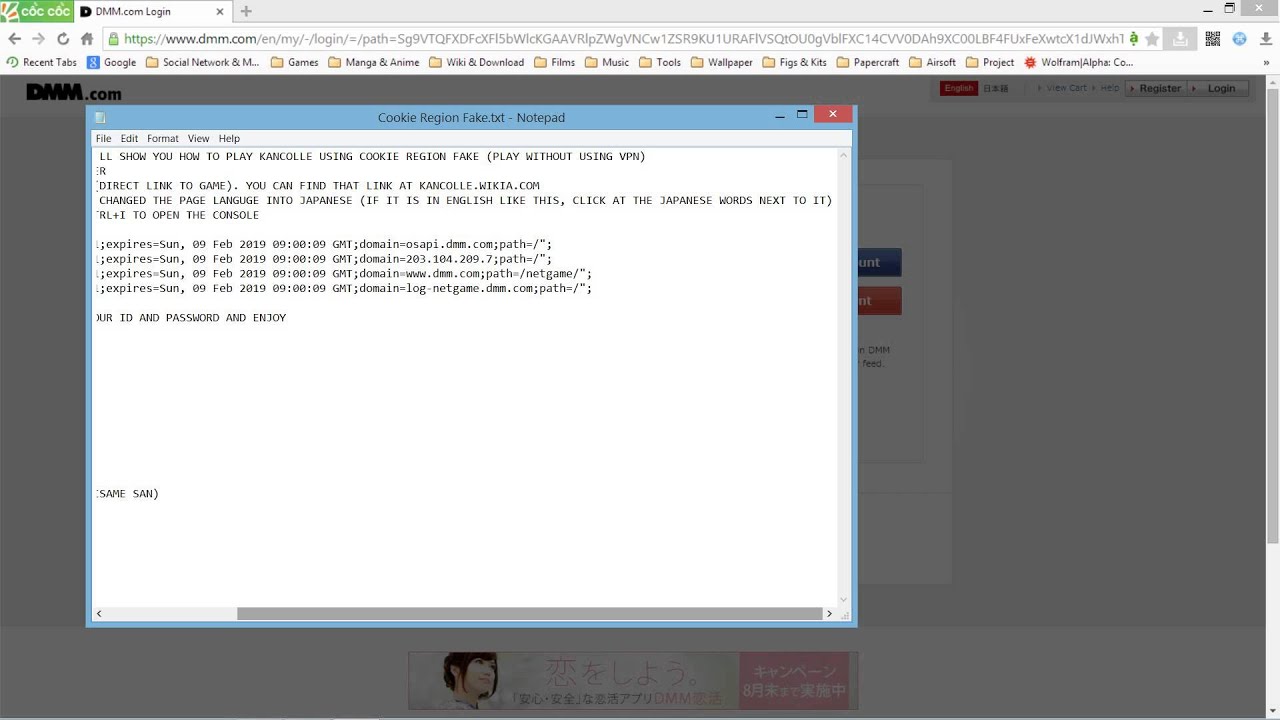1280x720 pixels.
Task: Open the QR code extension
Action: coord(1213,39)
